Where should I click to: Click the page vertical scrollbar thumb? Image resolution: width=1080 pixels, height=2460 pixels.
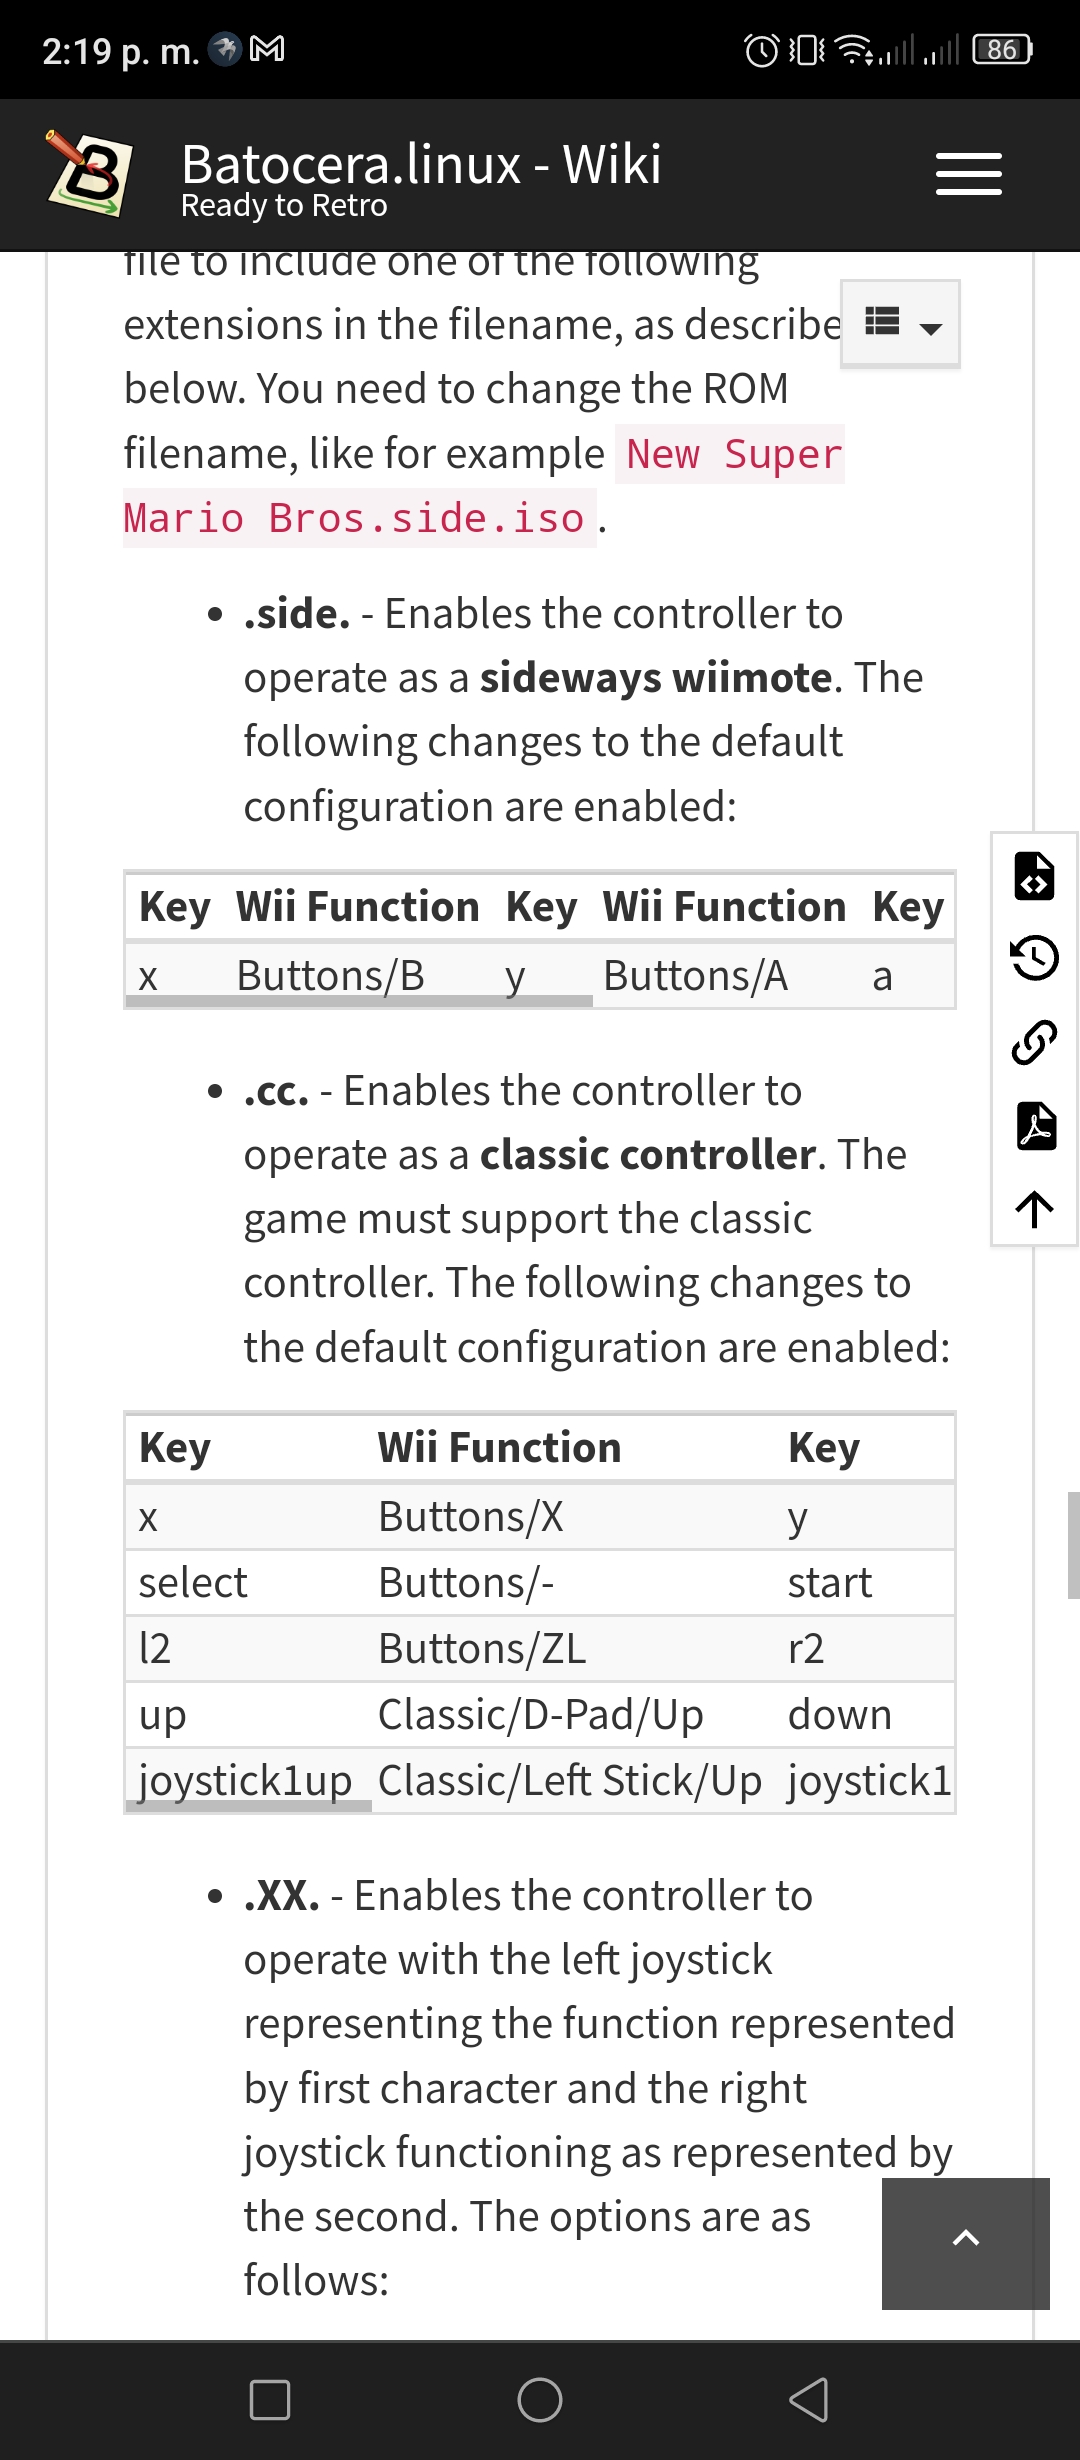pyautogui.click(x=1073, y=1546)
